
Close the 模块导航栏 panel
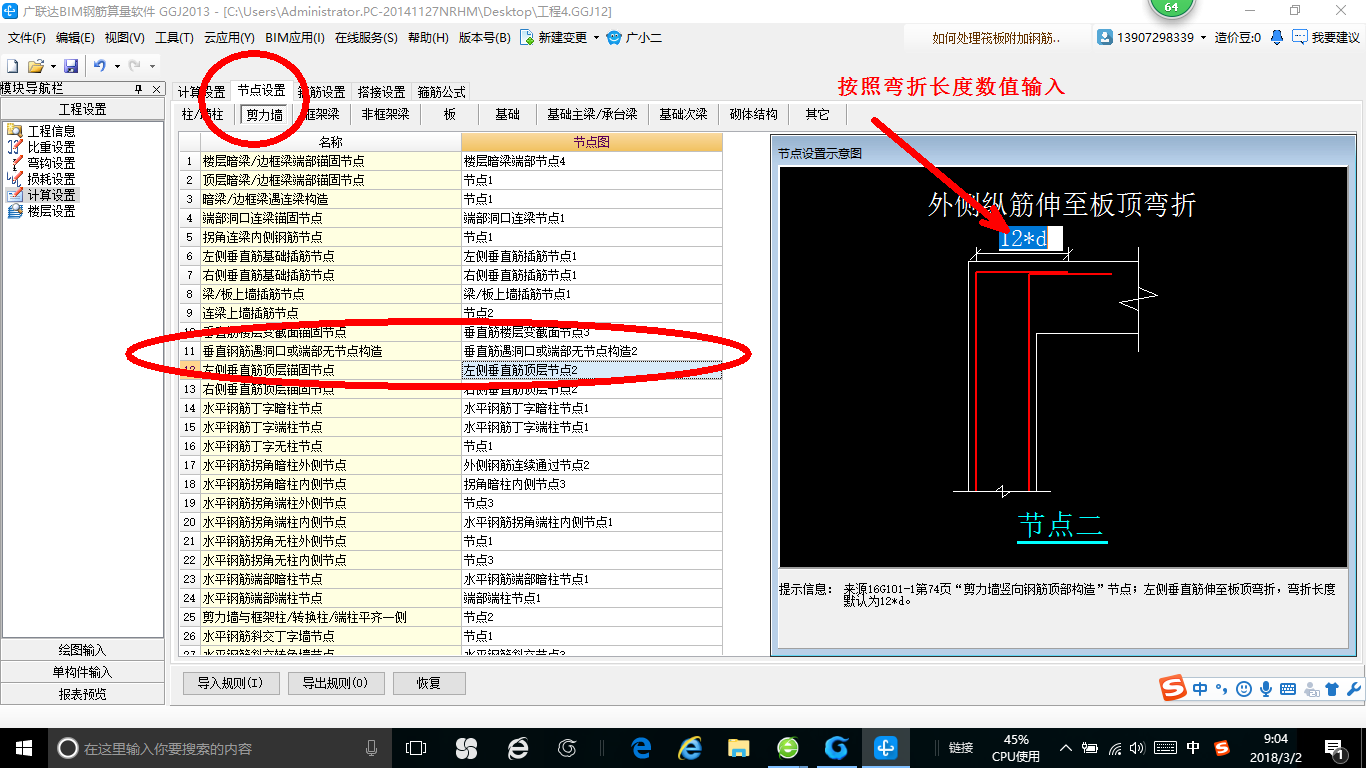coord(157,89)
